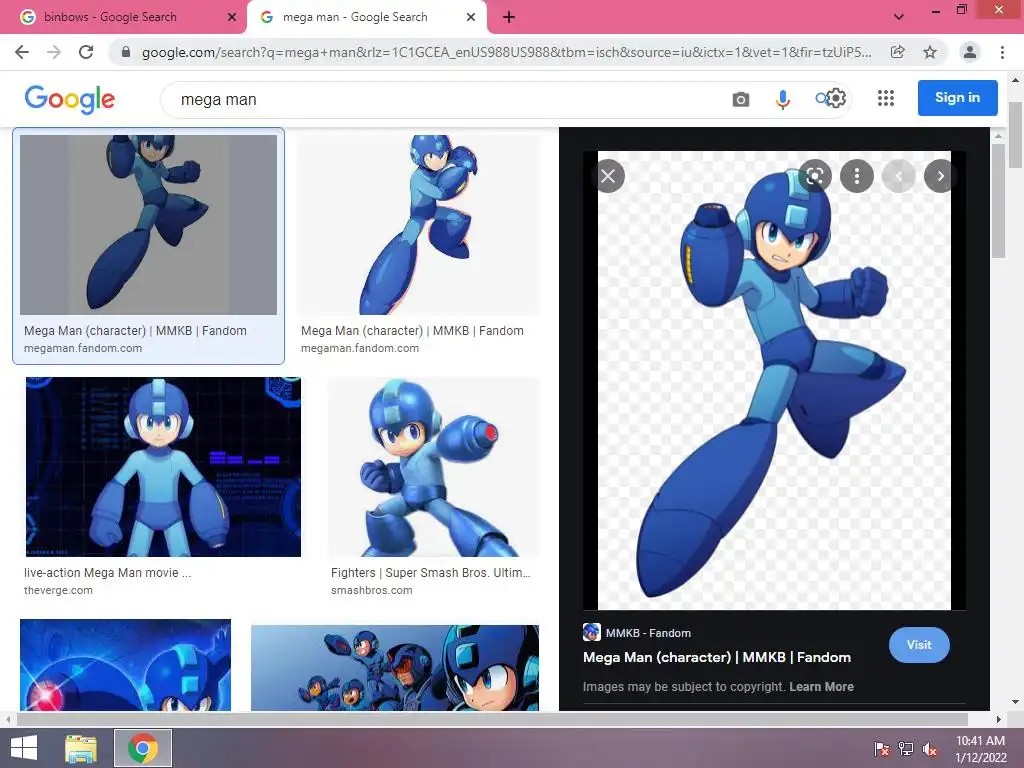Open the Chrome three-dot menu
This screenshot has width=1024, height=768.
pos(1002,52)
